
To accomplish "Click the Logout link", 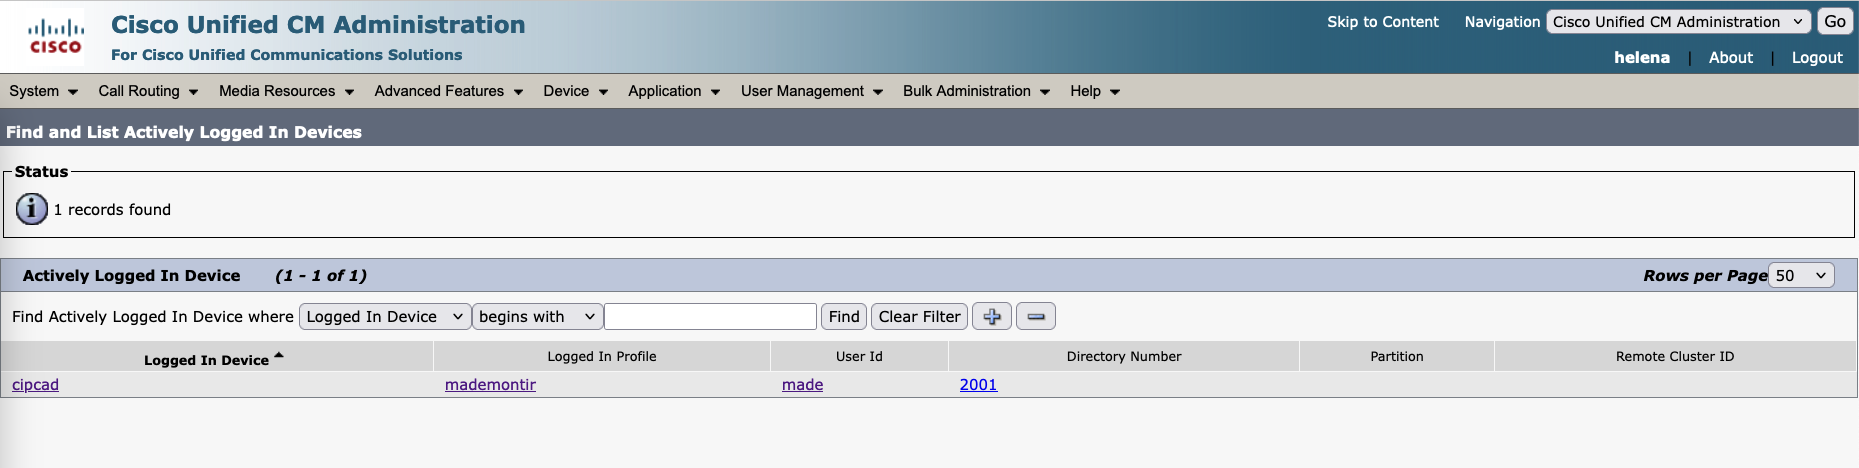I will (x=1816, y=58).
